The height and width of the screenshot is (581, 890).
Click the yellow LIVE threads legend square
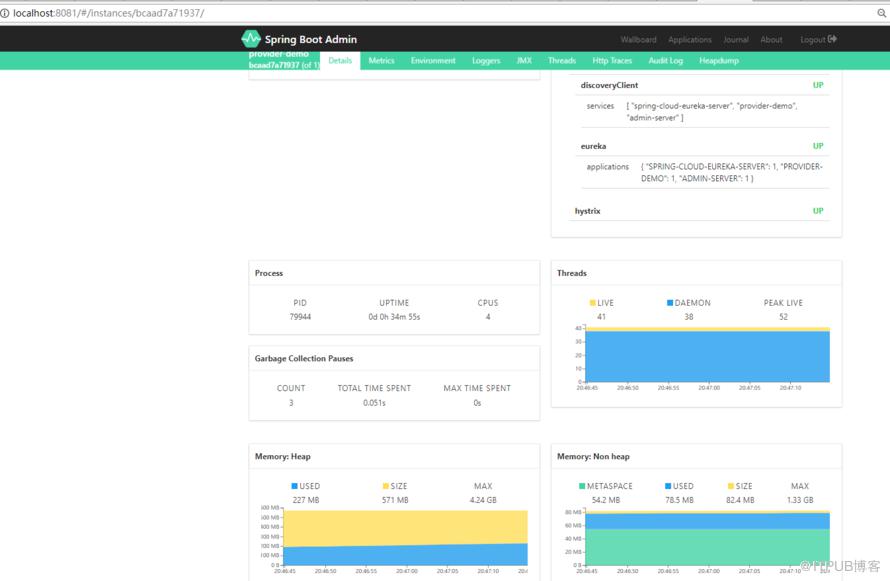[x=593, y=303]
